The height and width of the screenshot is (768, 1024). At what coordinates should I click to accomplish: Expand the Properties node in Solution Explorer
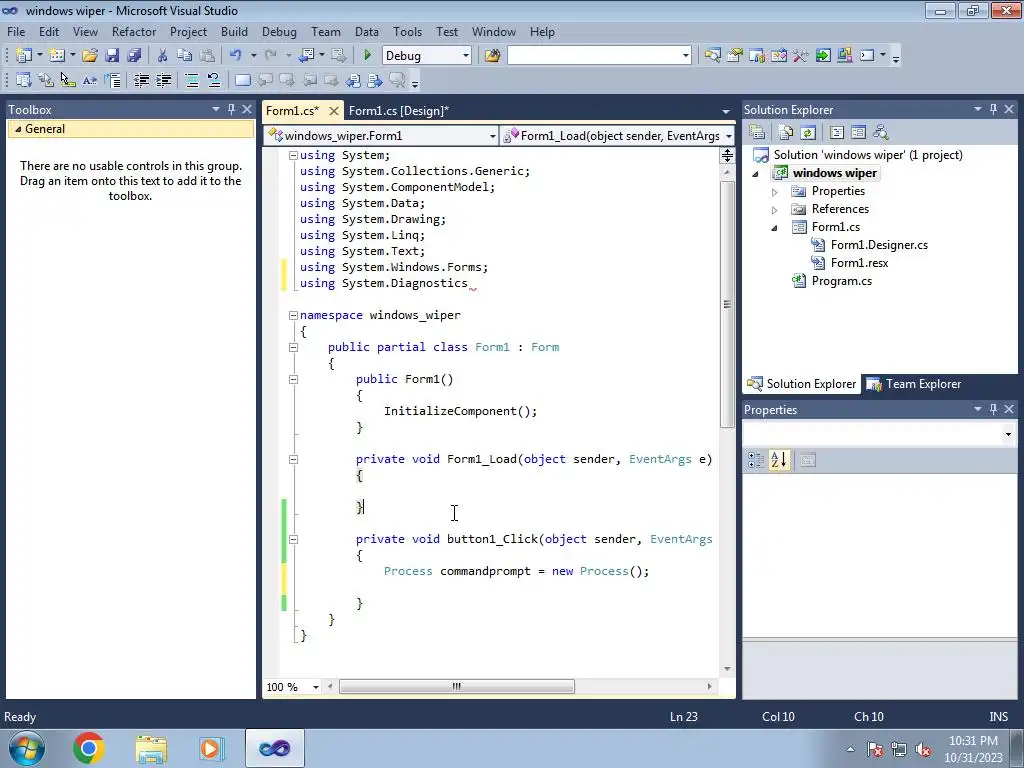coord(775,192)
